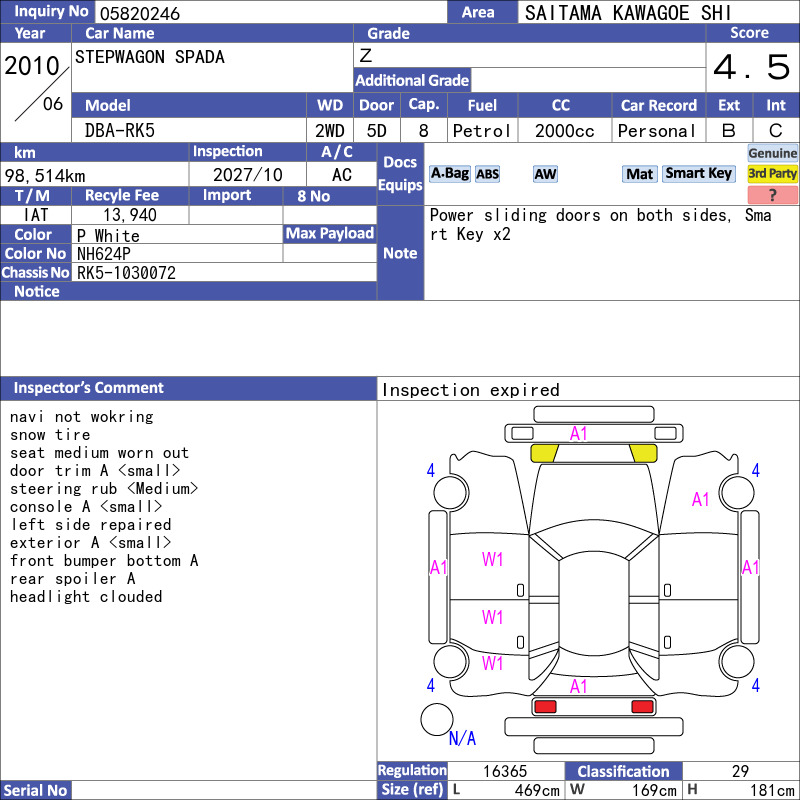
Task: Click the Inspection expired text
Action: click(x=471, y=390)
